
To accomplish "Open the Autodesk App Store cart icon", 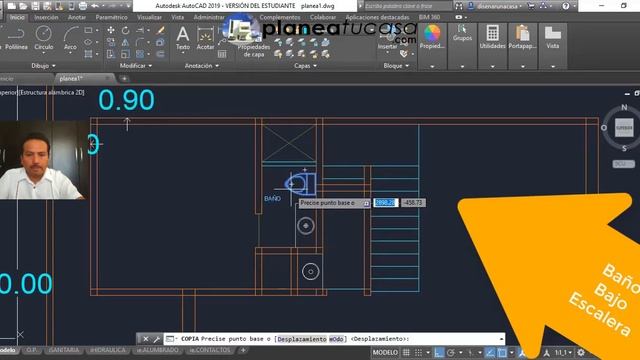I will tap(531, 6).
